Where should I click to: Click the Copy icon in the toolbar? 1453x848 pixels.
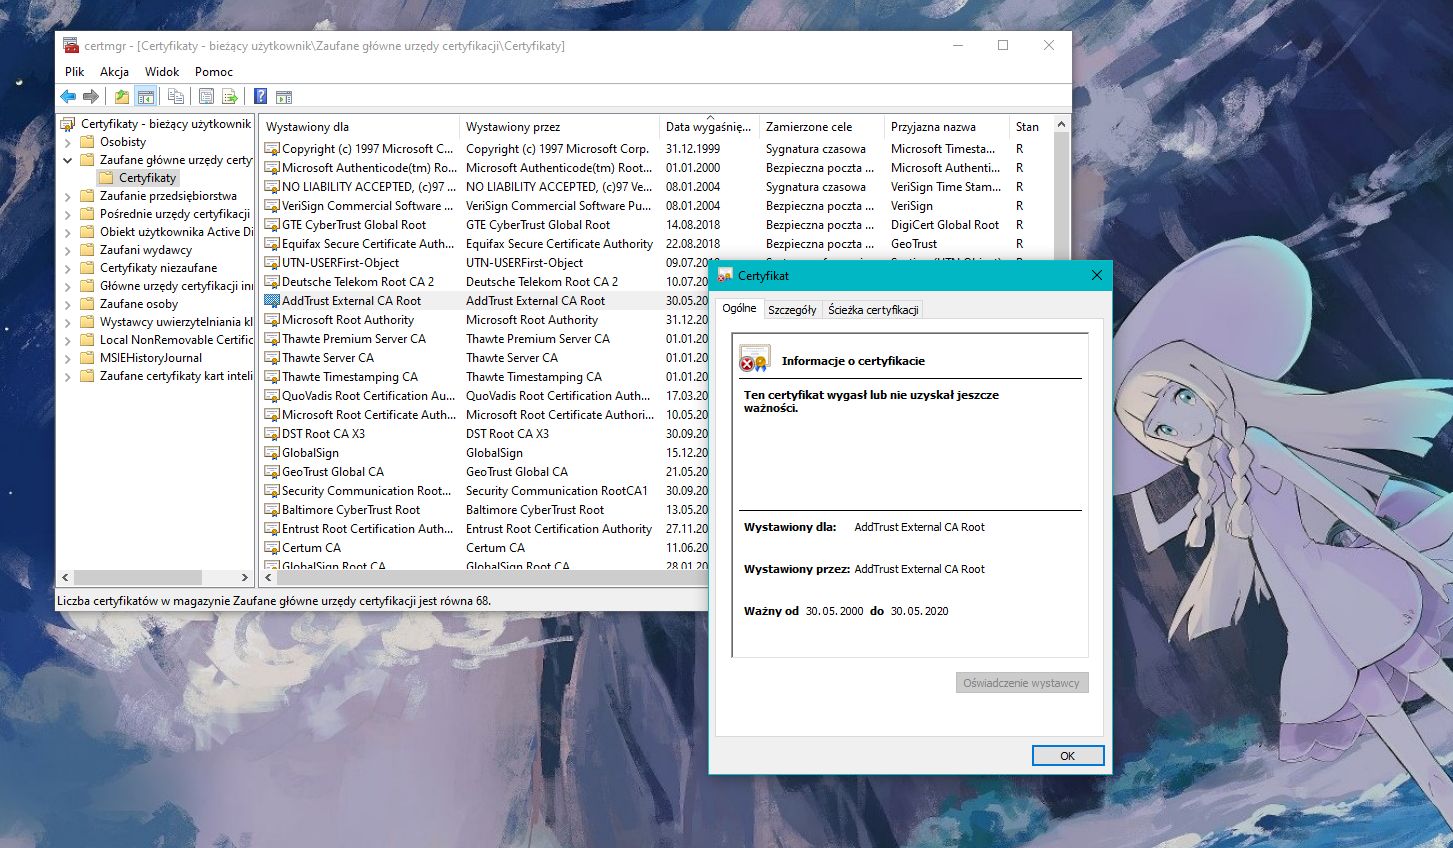click(176, 97)
